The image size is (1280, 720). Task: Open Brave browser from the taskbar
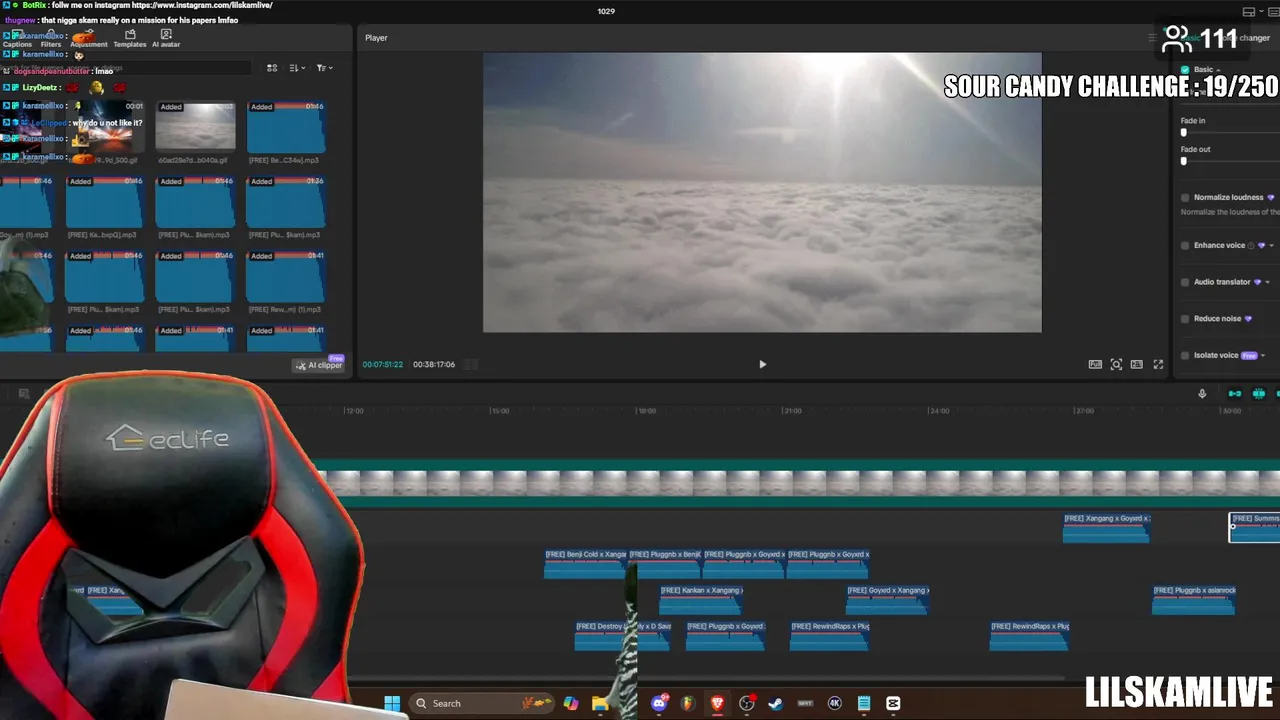pos(717,703)
